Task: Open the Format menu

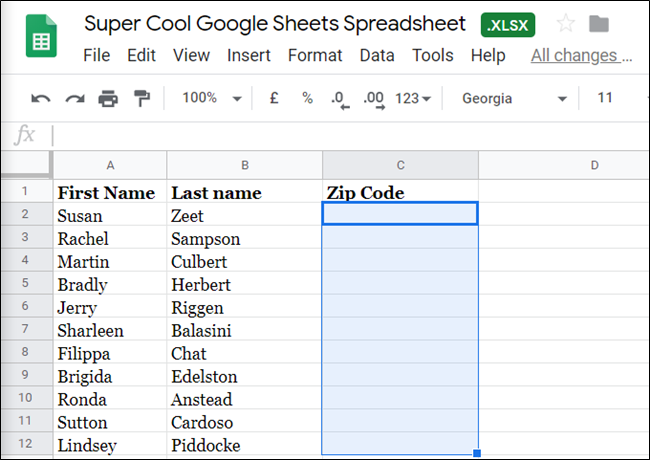Action: click(315, 56)
